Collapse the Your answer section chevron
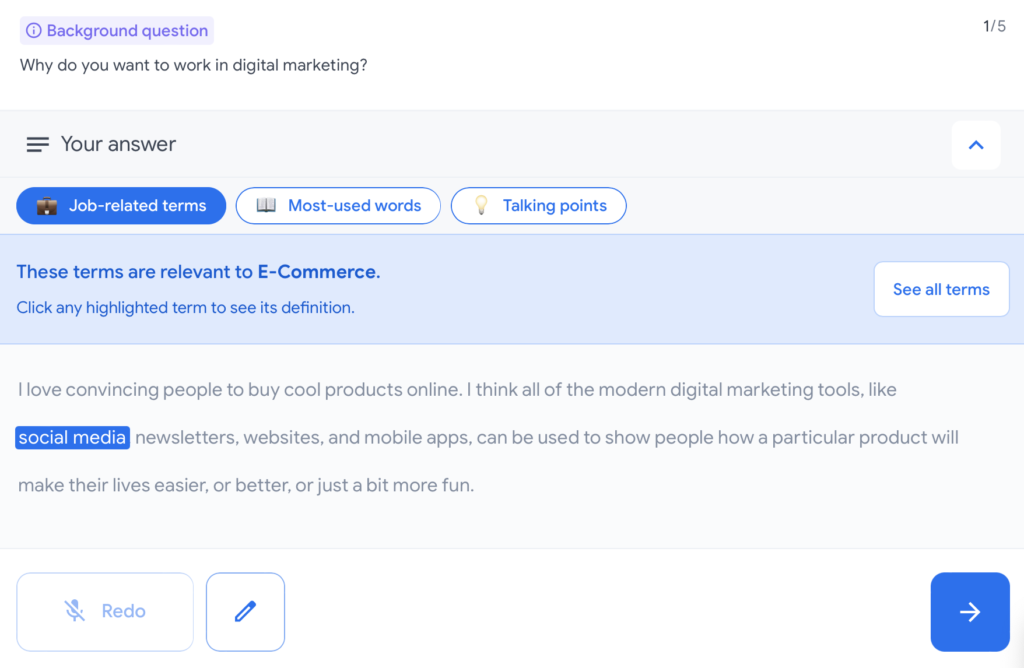 click(x=976, y=145)
